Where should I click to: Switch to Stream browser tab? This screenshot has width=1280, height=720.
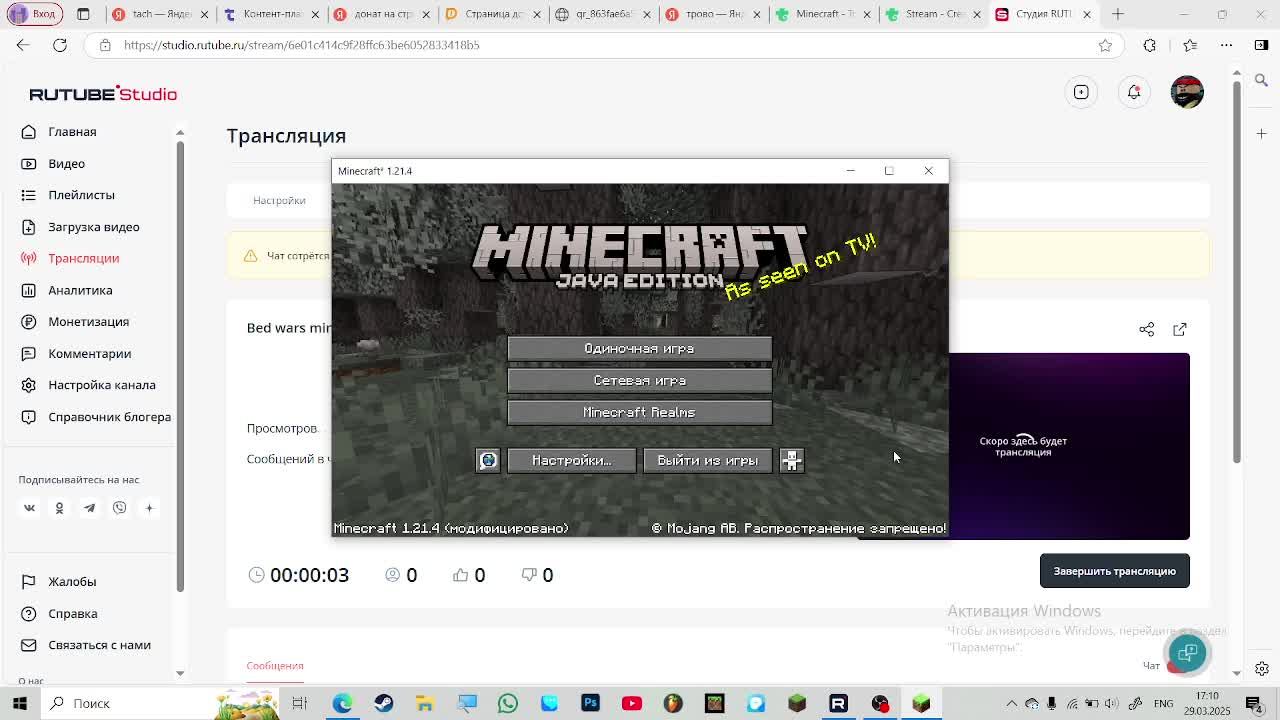pos(935,14)
